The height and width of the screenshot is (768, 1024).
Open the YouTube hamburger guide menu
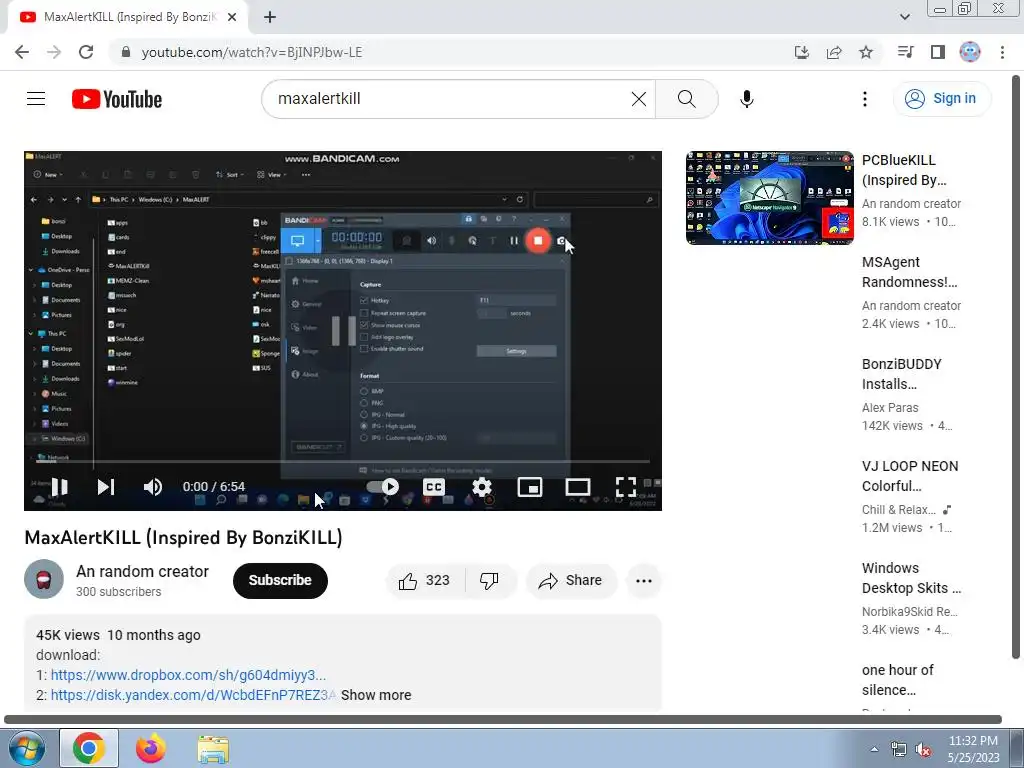tap(36, 99)
